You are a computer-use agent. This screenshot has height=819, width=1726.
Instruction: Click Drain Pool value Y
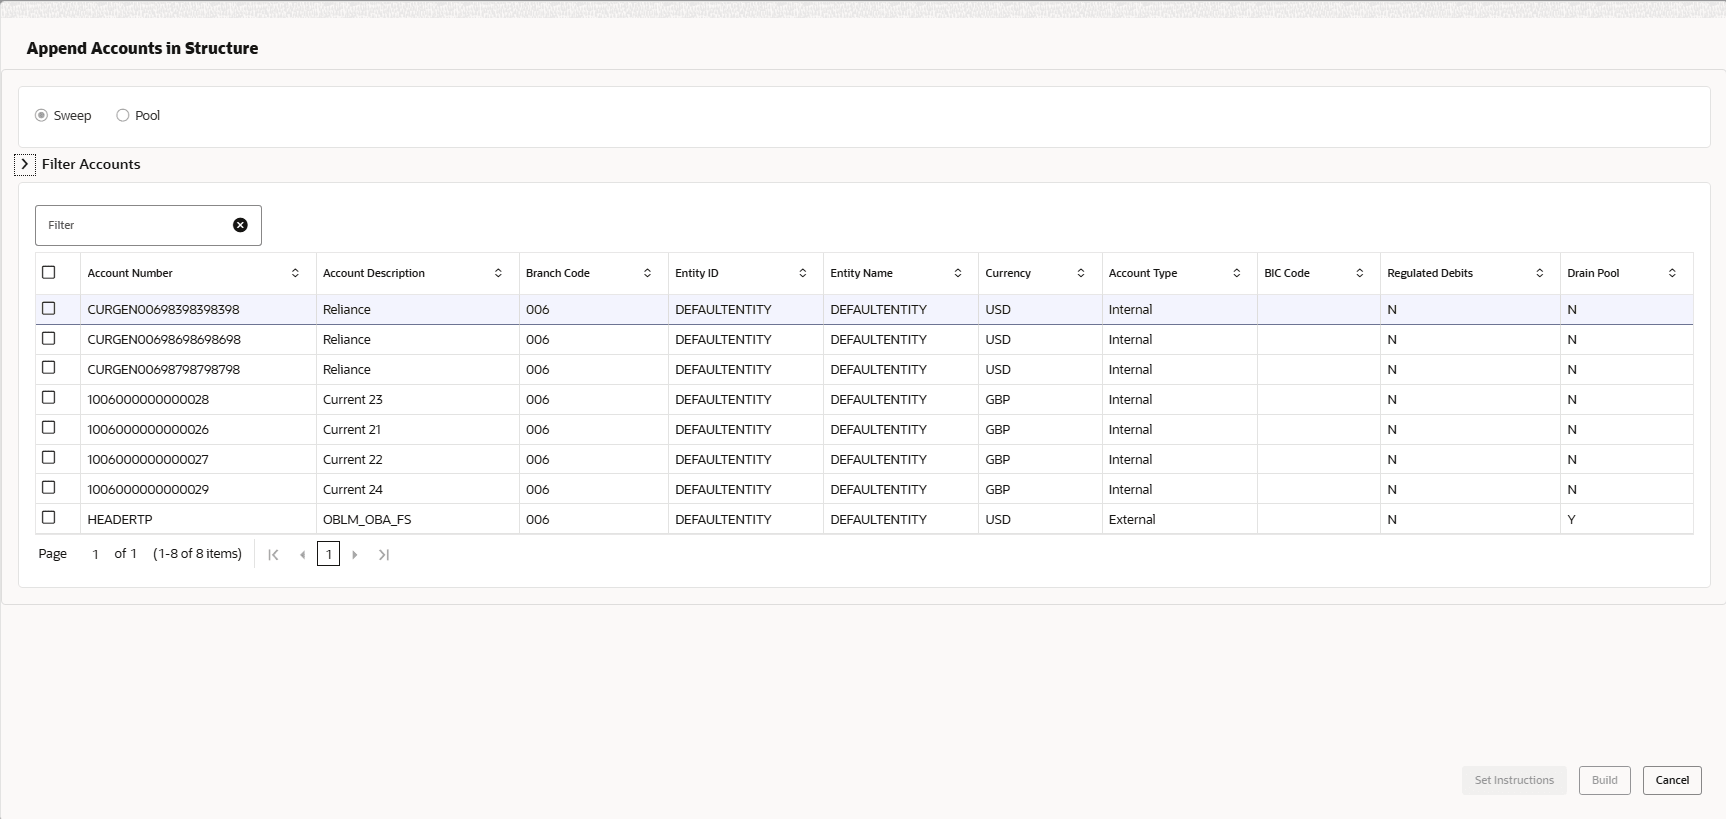pyautogui.click(x=1627, y=519)
